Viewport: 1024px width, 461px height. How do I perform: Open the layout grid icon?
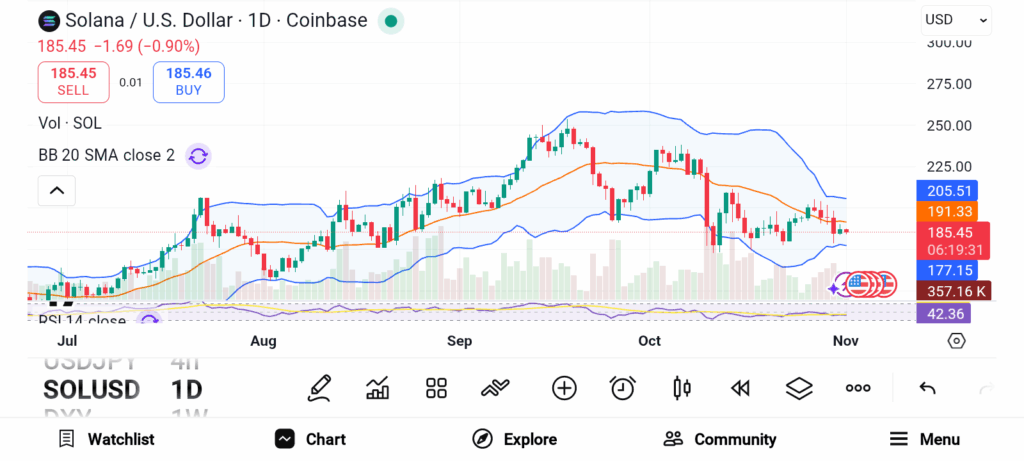(x=436, y=388)
